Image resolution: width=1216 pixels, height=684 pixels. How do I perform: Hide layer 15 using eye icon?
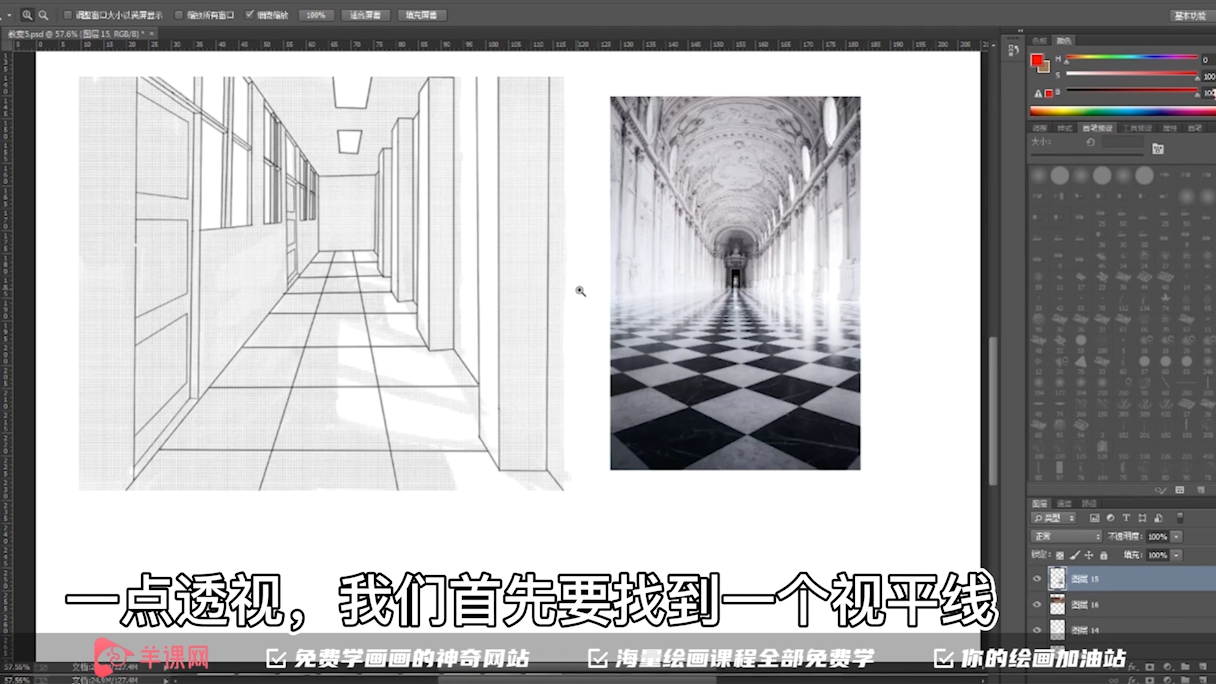coord(1037,579)
